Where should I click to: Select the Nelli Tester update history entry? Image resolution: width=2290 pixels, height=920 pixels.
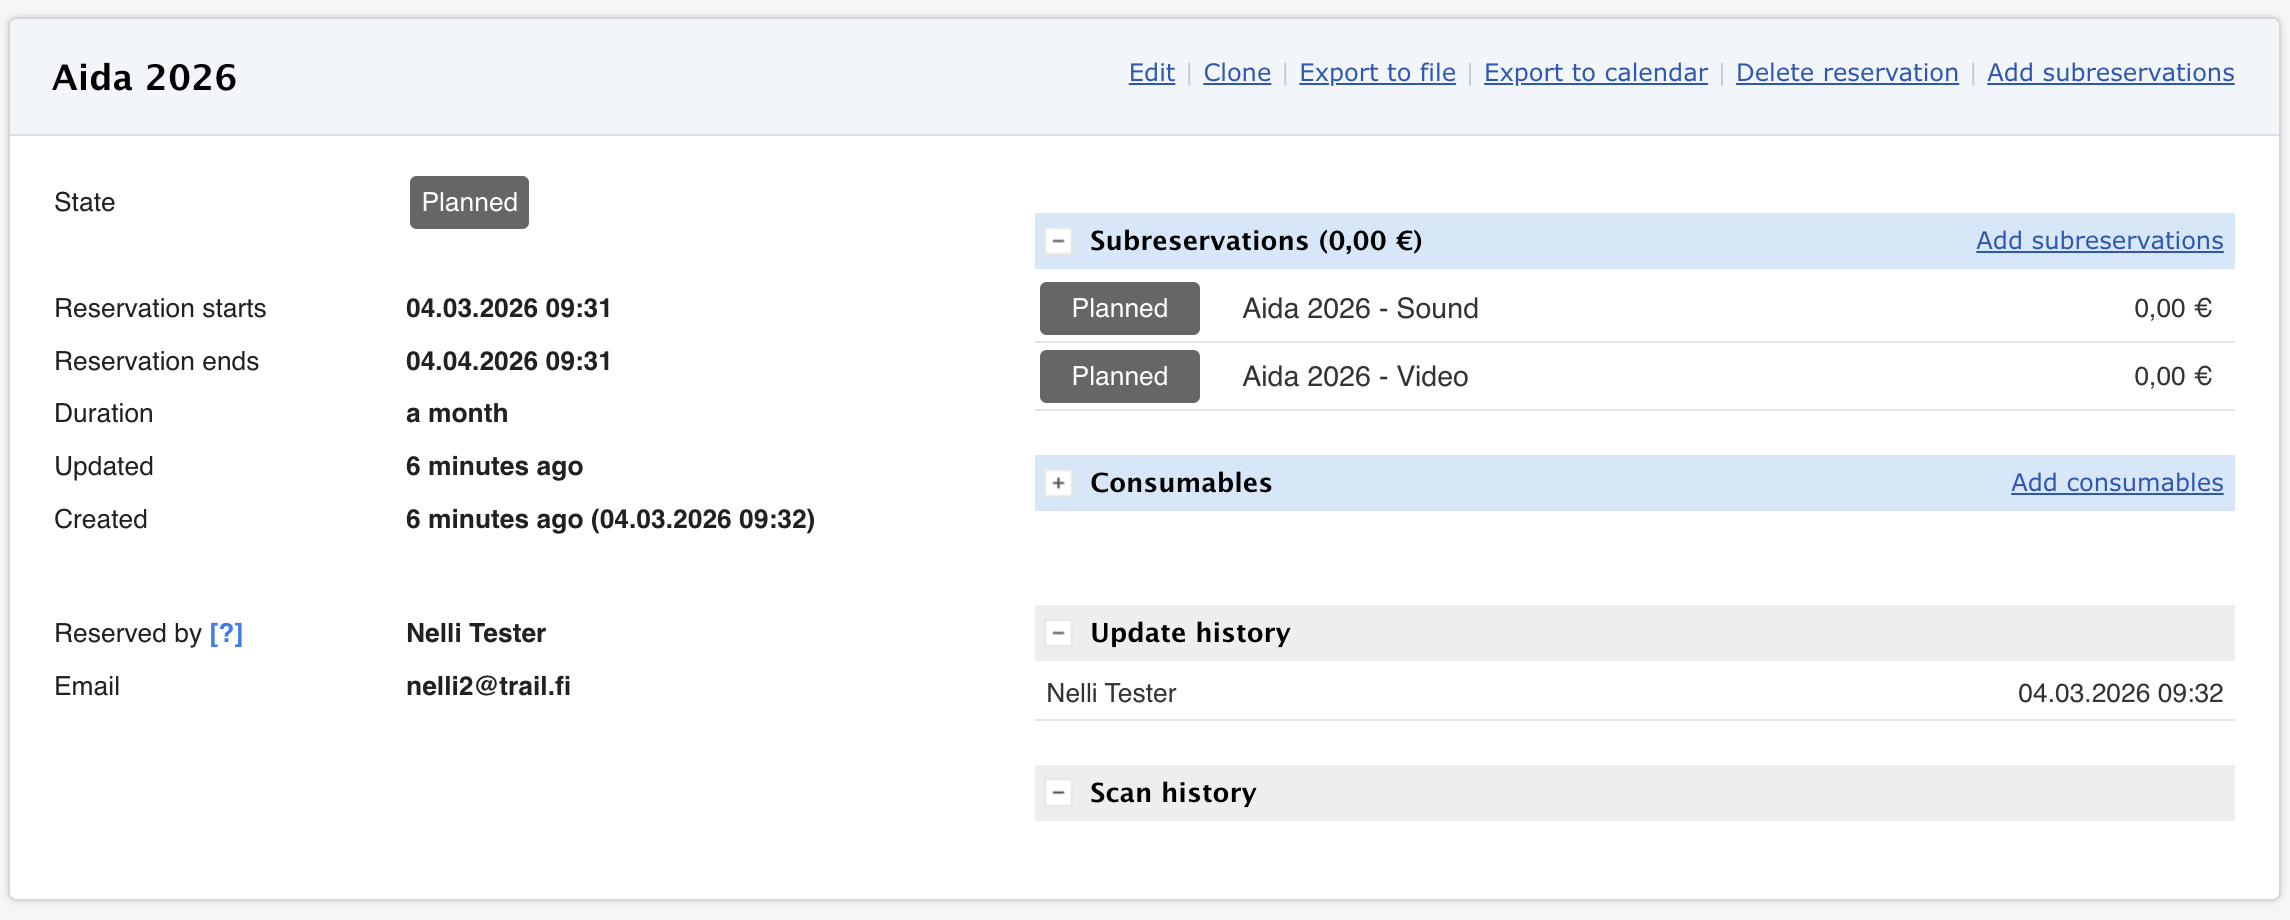[x=1111, y=693]
